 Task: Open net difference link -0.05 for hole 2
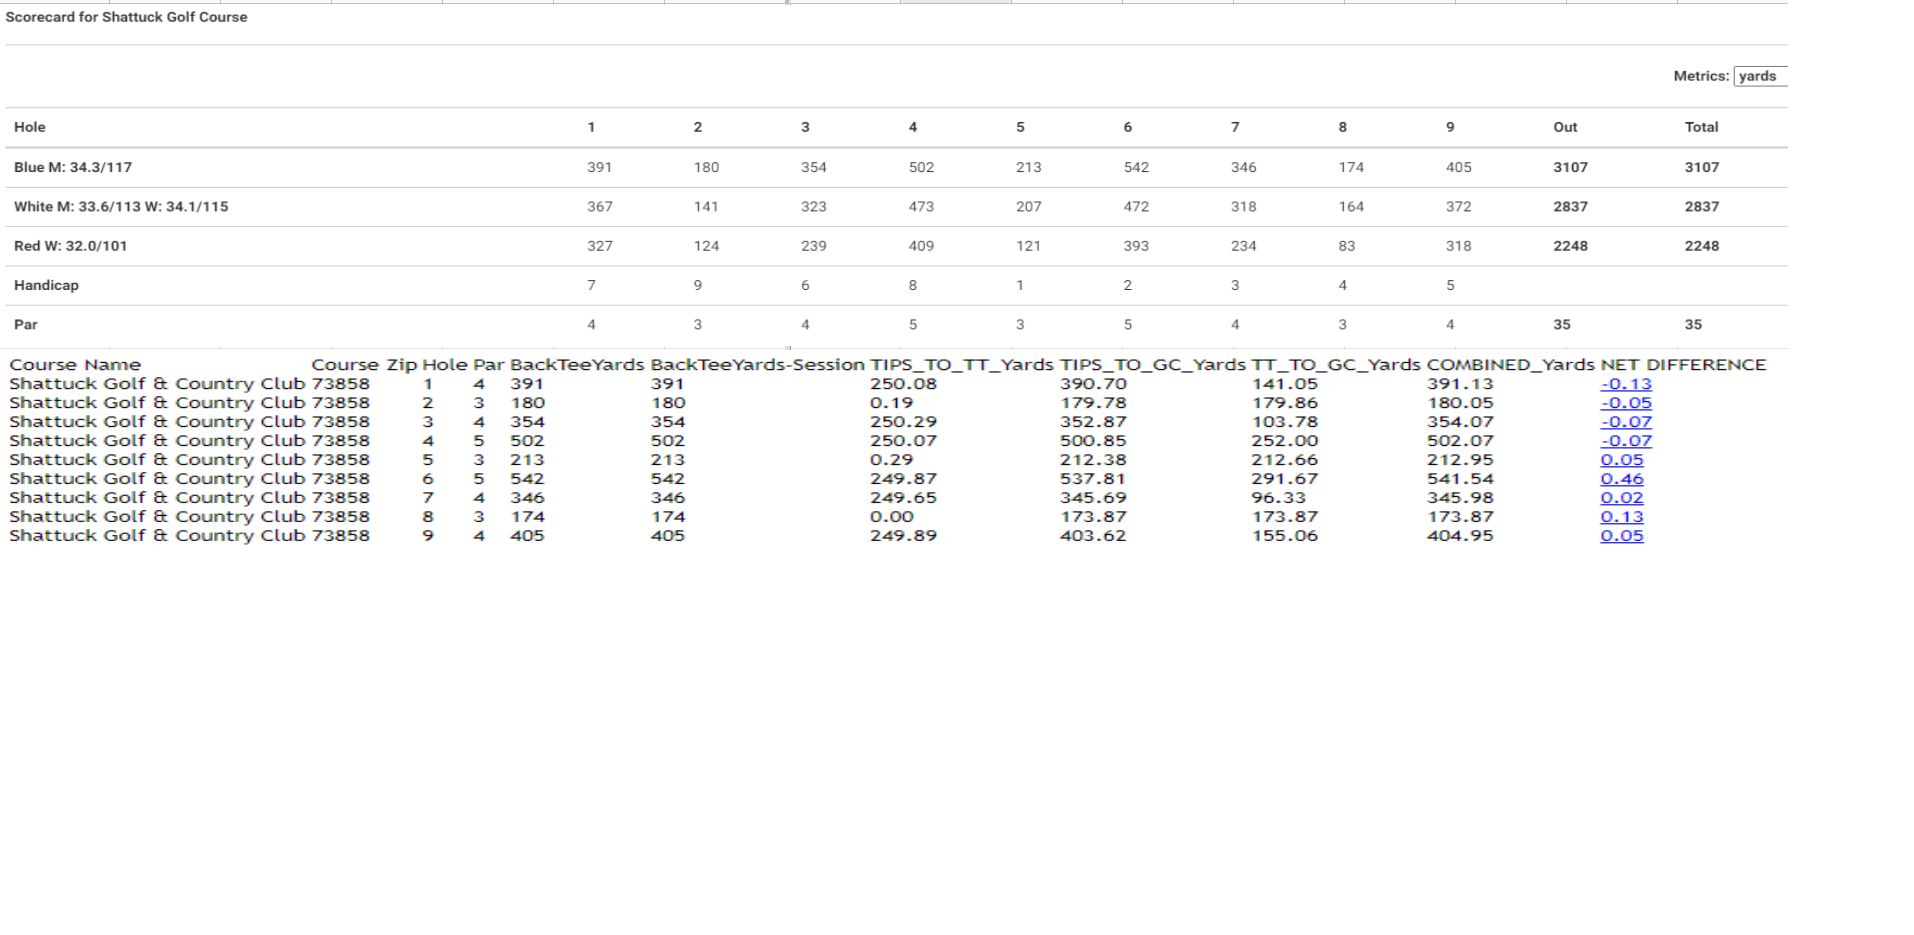tap(1626, 403)
